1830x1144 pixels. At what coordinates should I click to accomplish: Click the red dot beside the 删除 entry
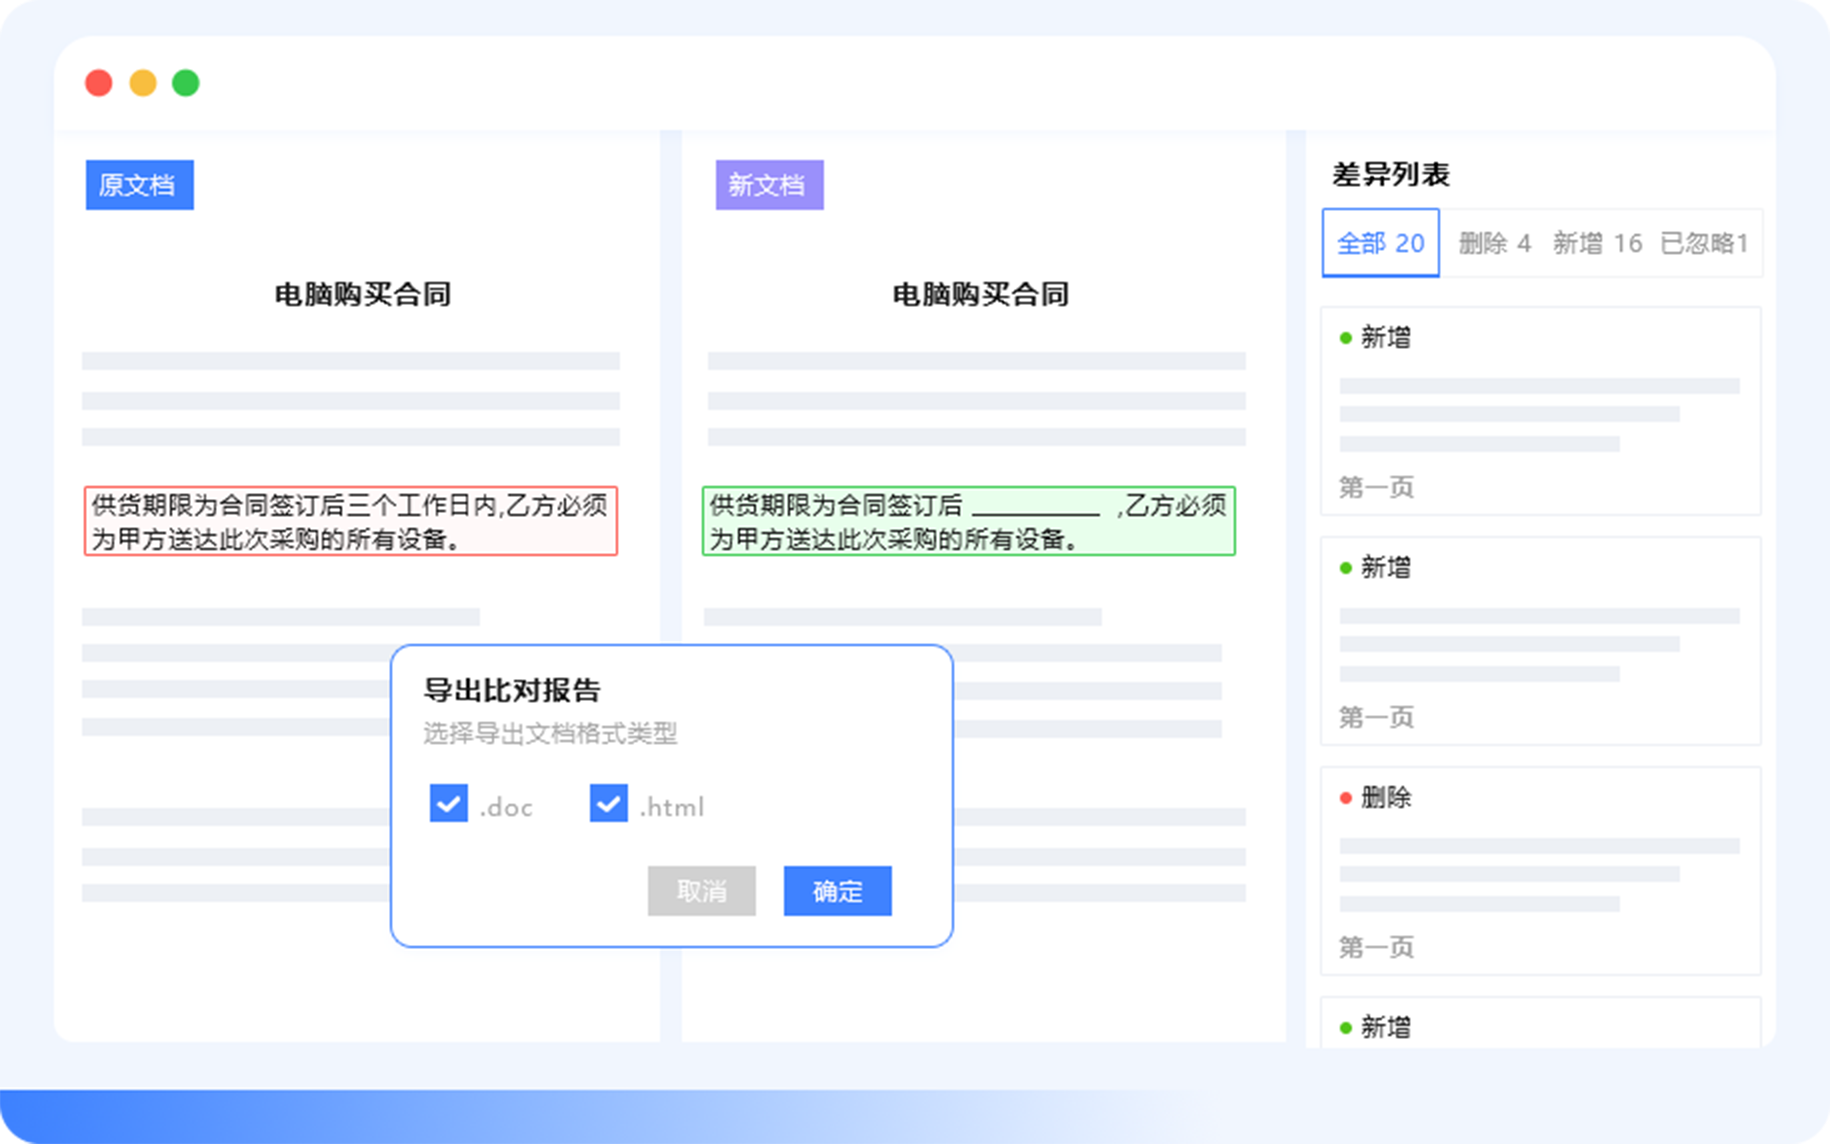tap(1345, 797)
